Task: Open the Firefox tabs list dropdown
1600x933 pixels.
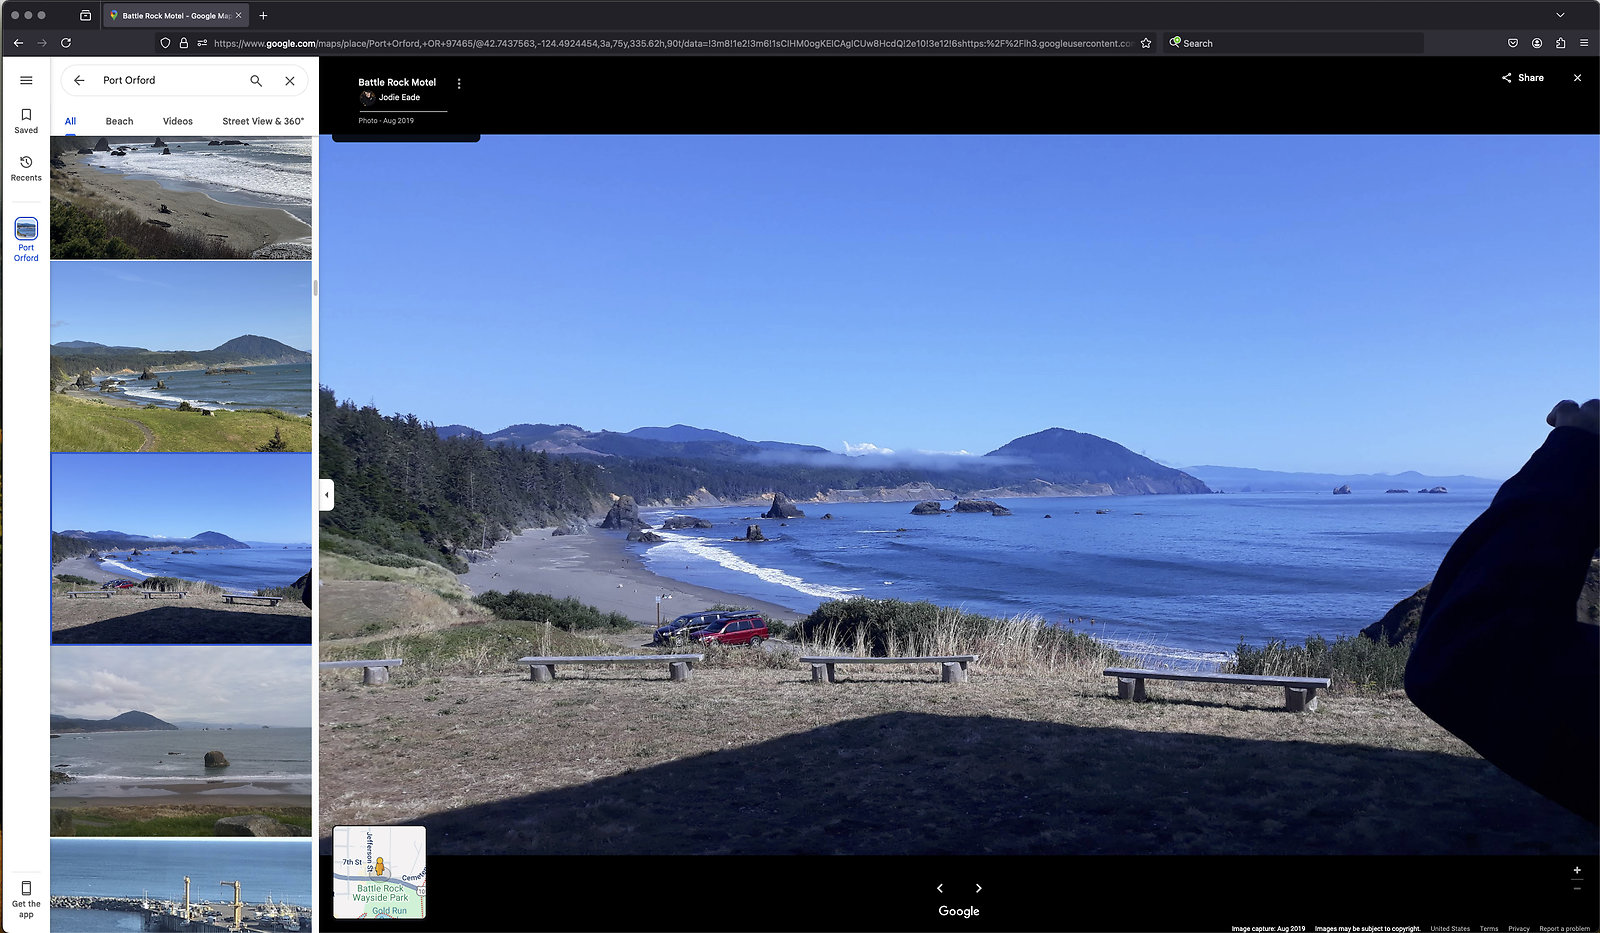Action: [x=1560, y=15]
